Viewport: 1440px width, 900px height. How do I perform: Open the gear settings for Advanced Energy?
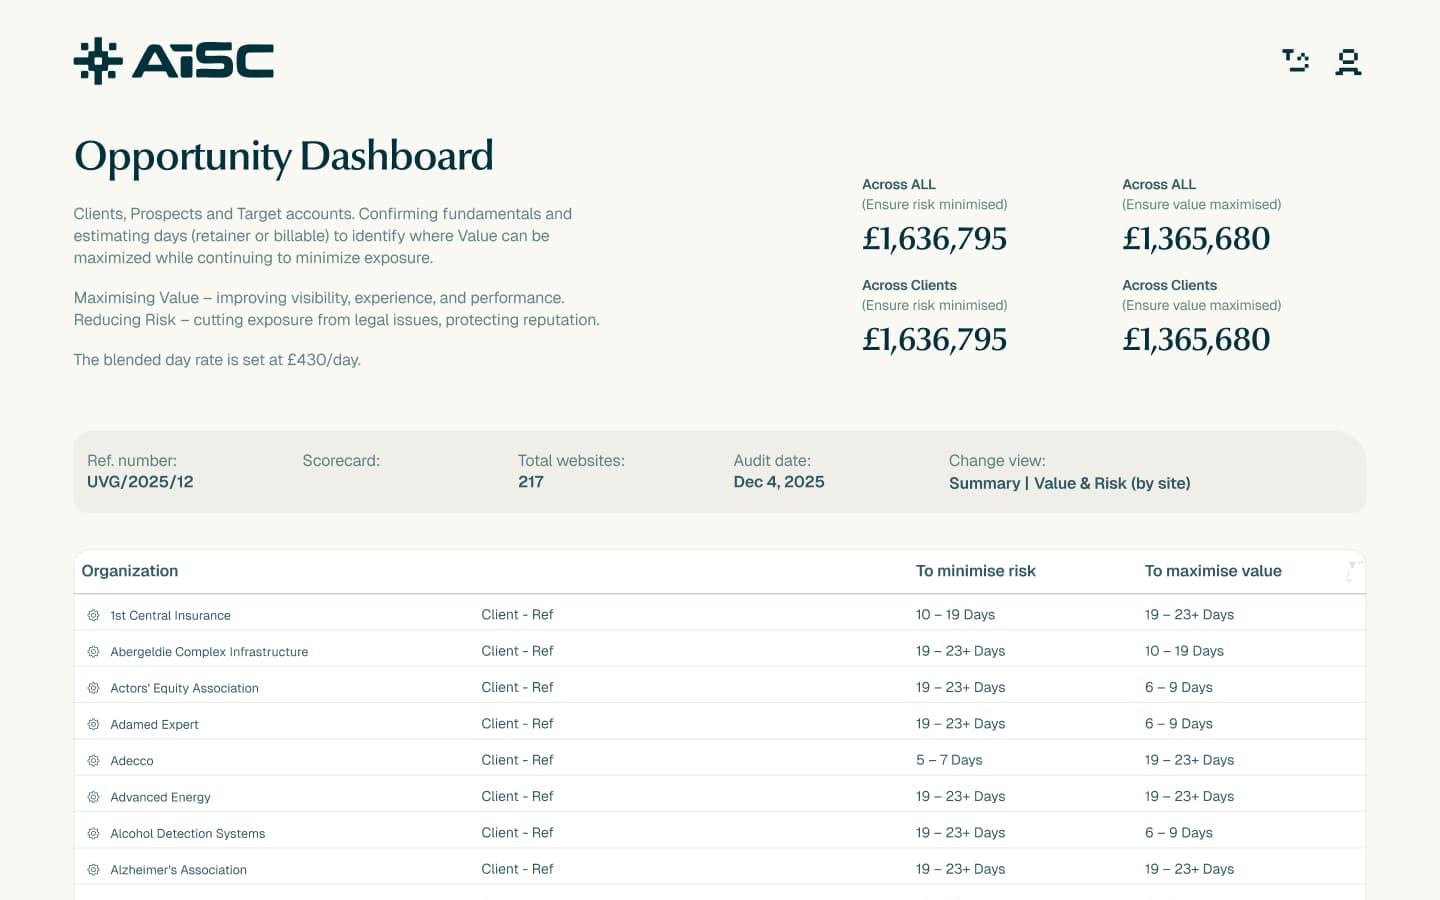coord(93,796)
